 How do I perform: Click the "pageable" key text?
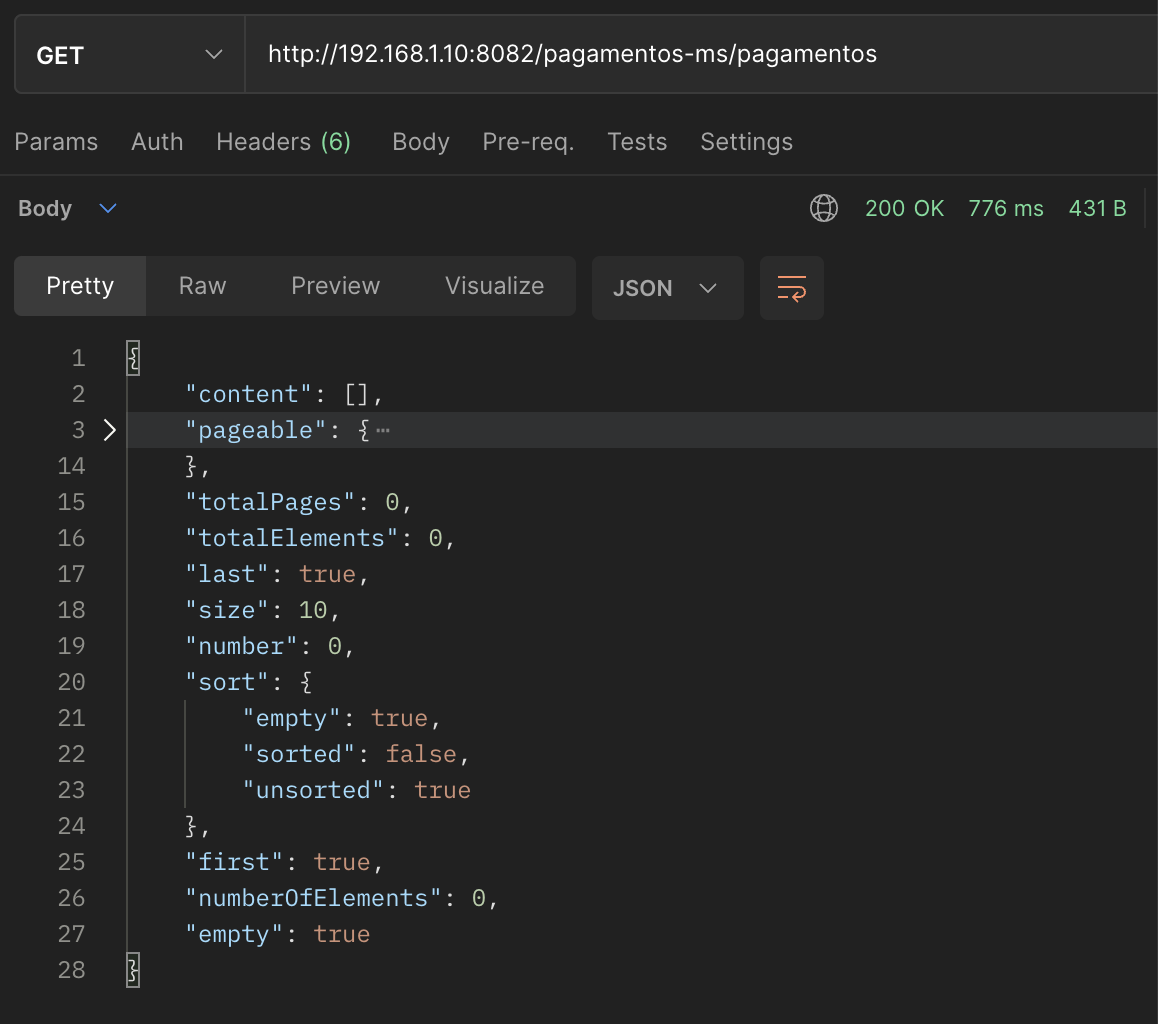click(256, 430)
